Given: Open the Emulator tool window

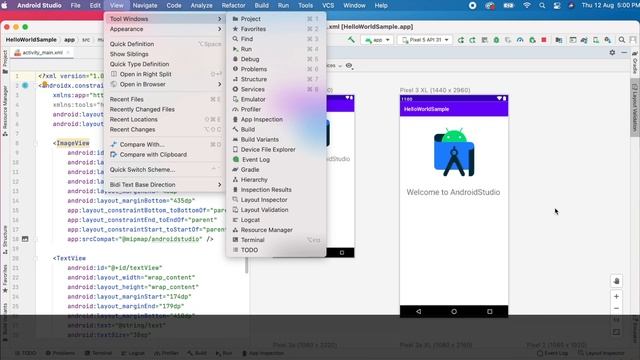Looking at the screenshot, I should point(276,99).
